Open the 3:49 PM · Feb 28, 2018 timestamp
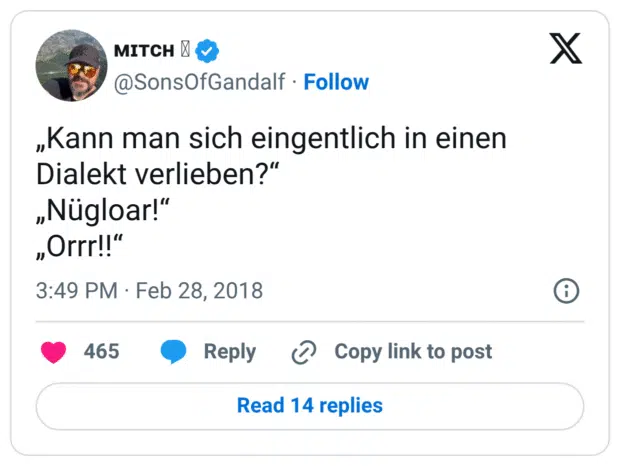 (x=149, y=291)
